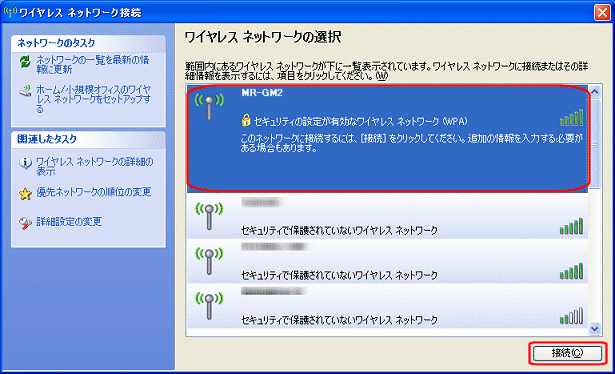The image size is (615, 374).
Task: Click the green refresh network list icon
Action: coord(25,62)
